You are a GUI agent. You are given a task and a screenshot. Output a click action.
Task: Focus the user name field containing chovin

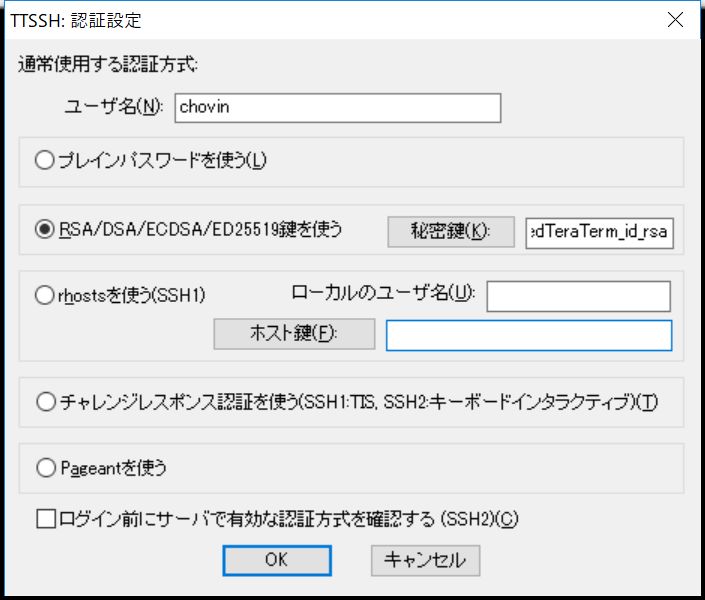click(x=338, y=108)
